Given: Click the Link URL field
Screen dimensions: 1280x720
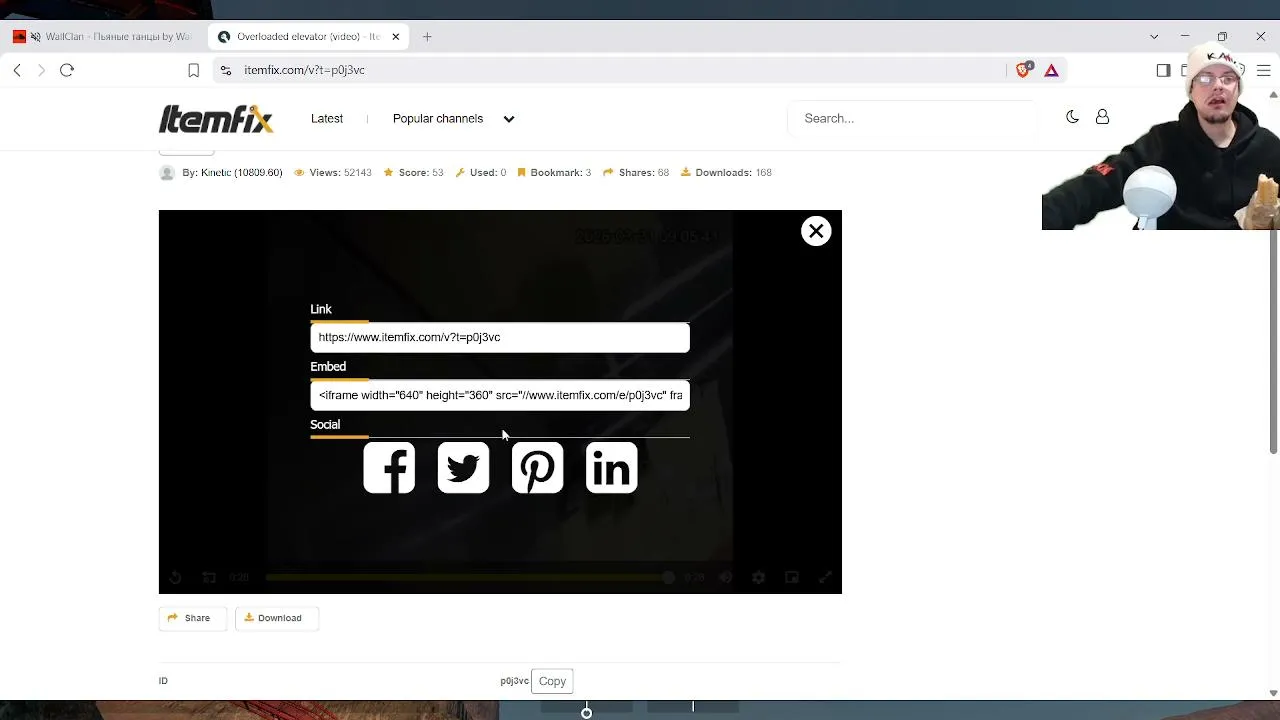Looking at the screenshot, I should (500, 337).
